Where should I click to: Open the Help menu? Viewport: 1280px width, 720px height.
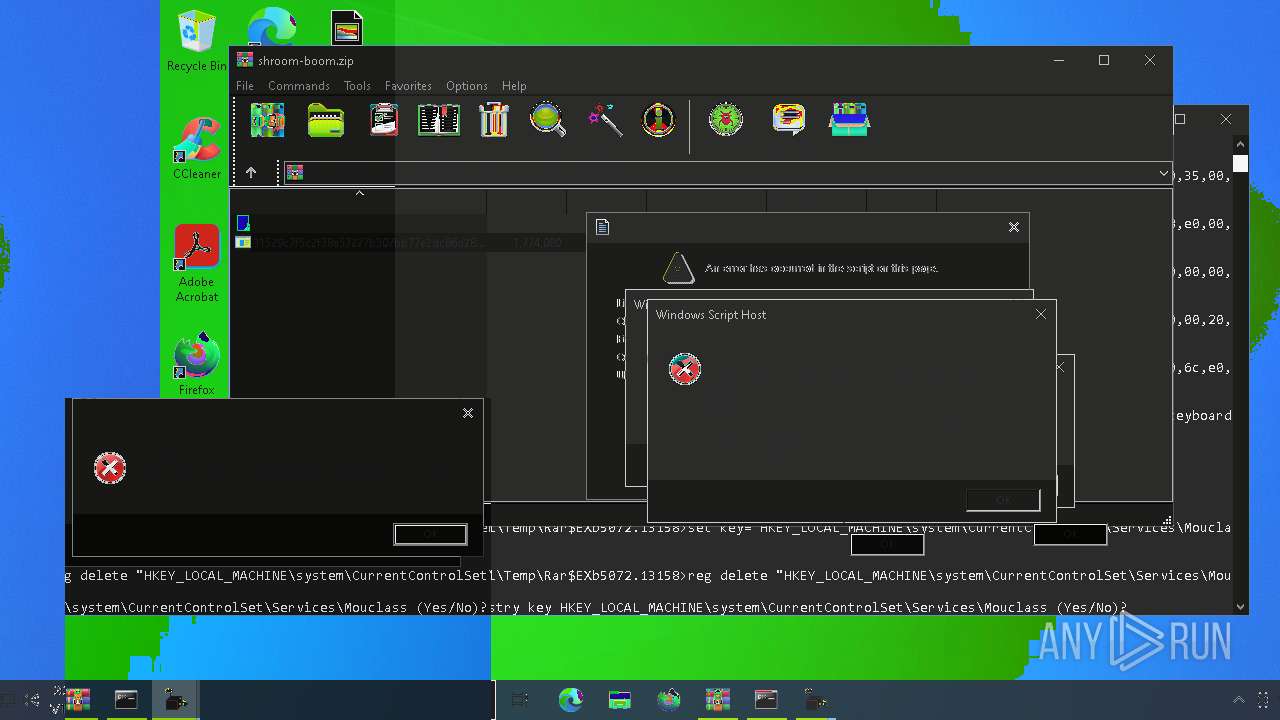[514, 86]
